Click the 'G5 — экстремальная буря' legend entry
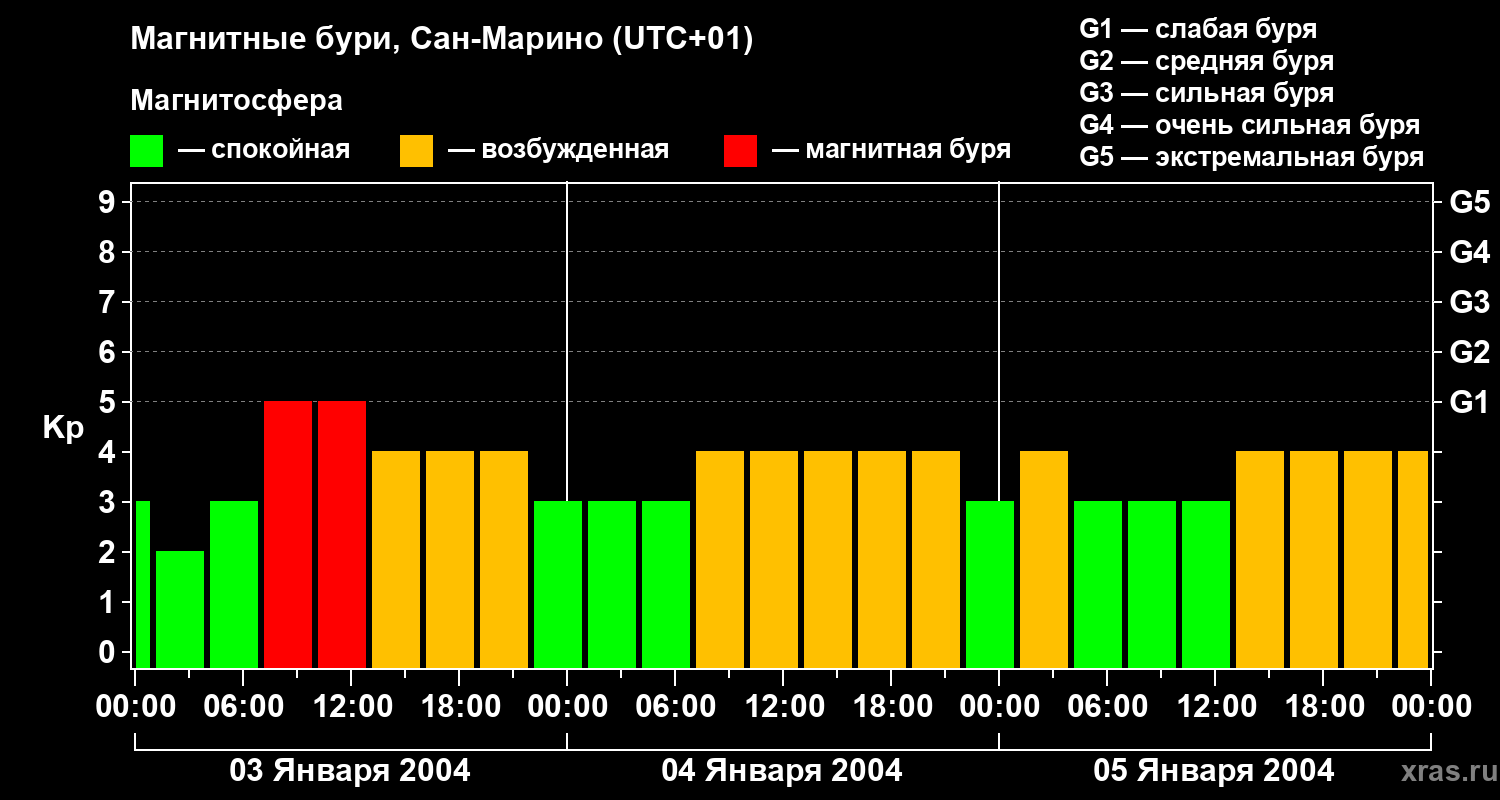This screenshot has height=800, width=1500. click(x=1252, y=157)
